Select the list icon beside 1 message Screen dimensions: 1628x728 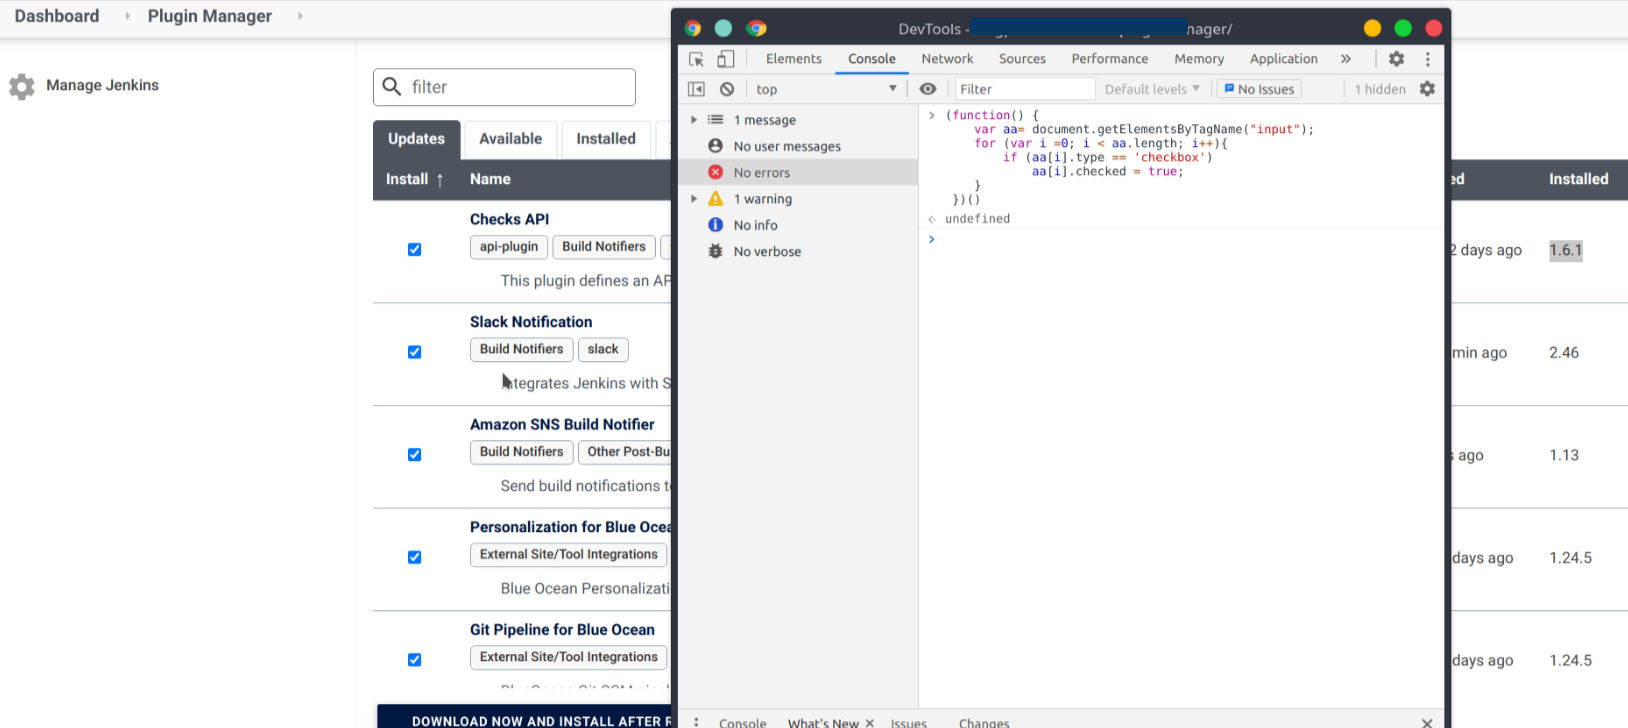(716, 119)
